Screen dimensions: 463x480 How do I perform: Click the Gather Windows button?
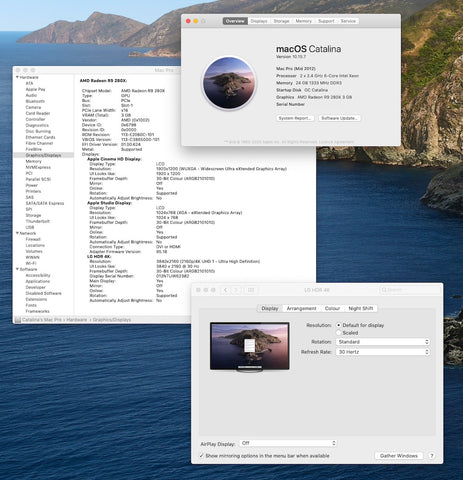click(x=399, y=456)
